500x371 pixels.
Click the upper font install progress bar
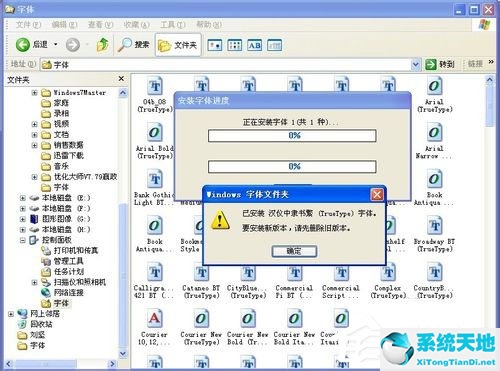tap(292, 136)
